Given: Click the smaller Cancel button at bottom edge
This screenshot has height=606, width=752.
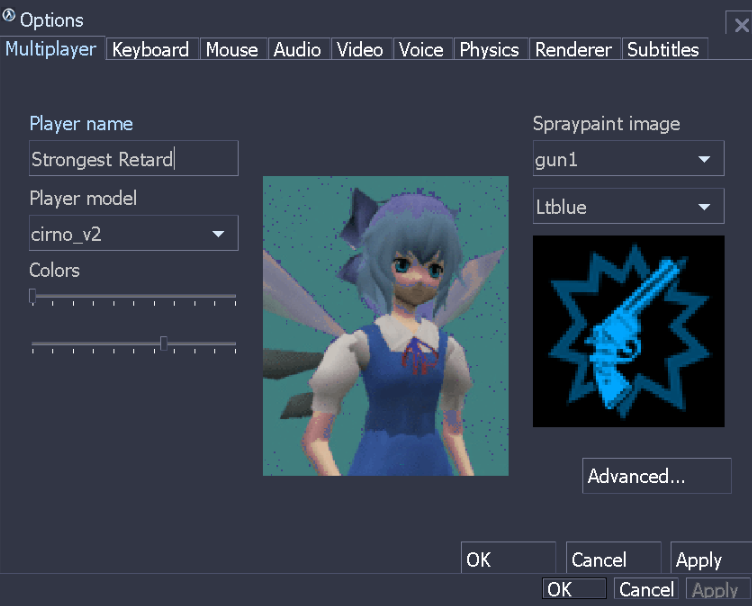Looking at the screenshot, I should (x=646, y=589).
